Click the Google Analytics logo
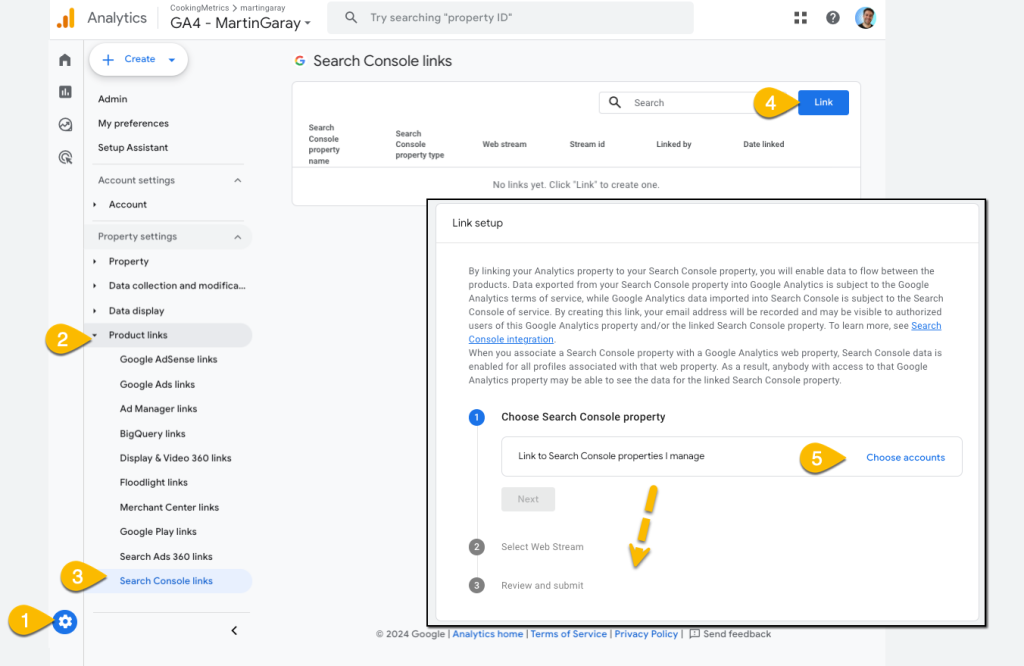The width and height of the screenshot is (1024, 666). 65,18
